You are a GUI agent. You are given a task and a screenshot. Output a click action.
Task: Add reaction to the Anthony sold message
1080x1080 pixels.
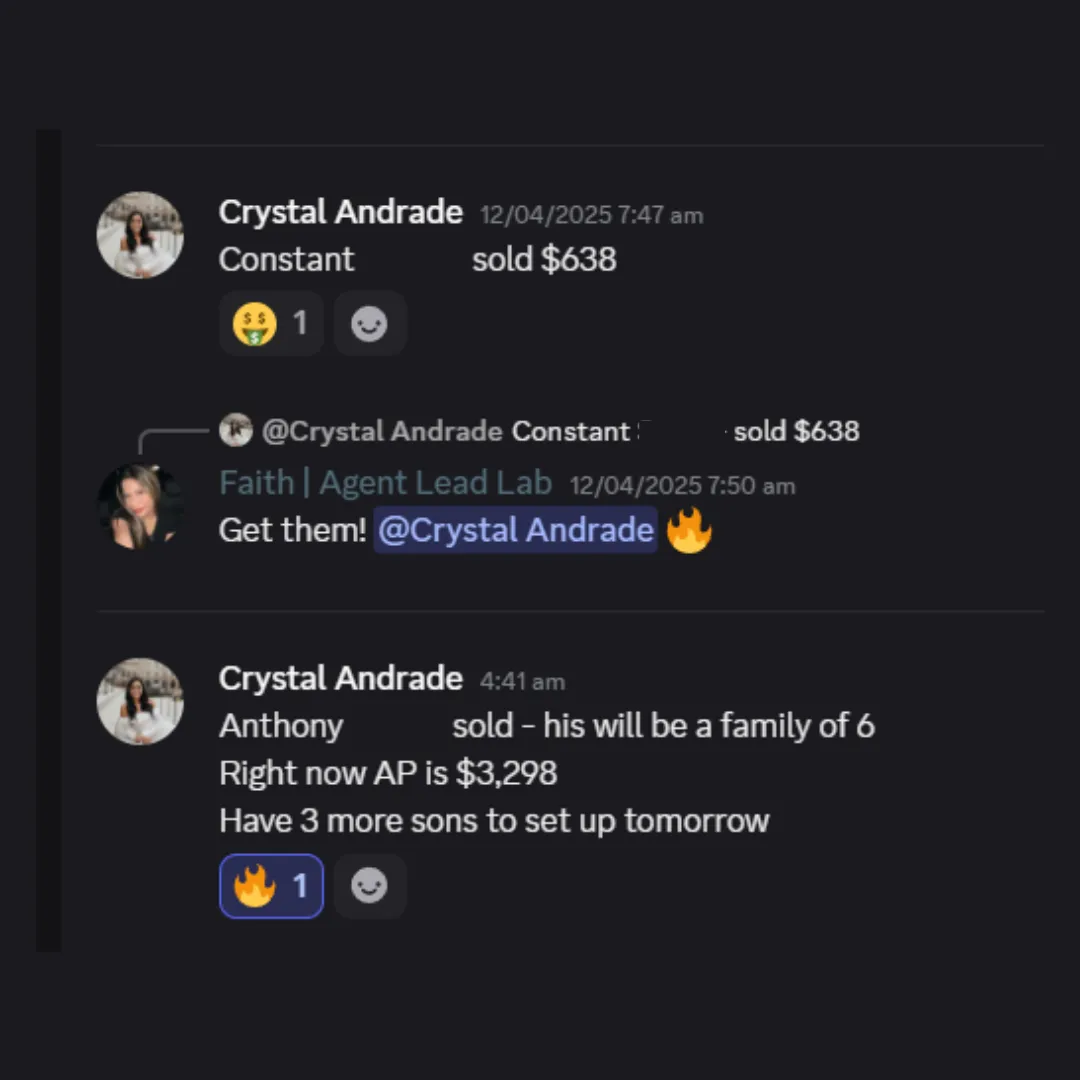pos(370,886)
